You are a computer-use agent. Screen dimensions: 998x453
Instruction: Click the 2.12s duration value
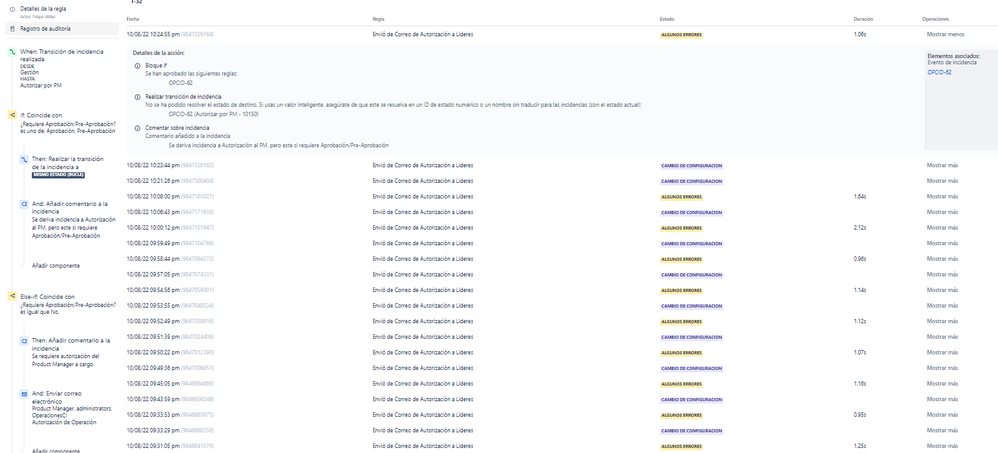pos(859,228)
